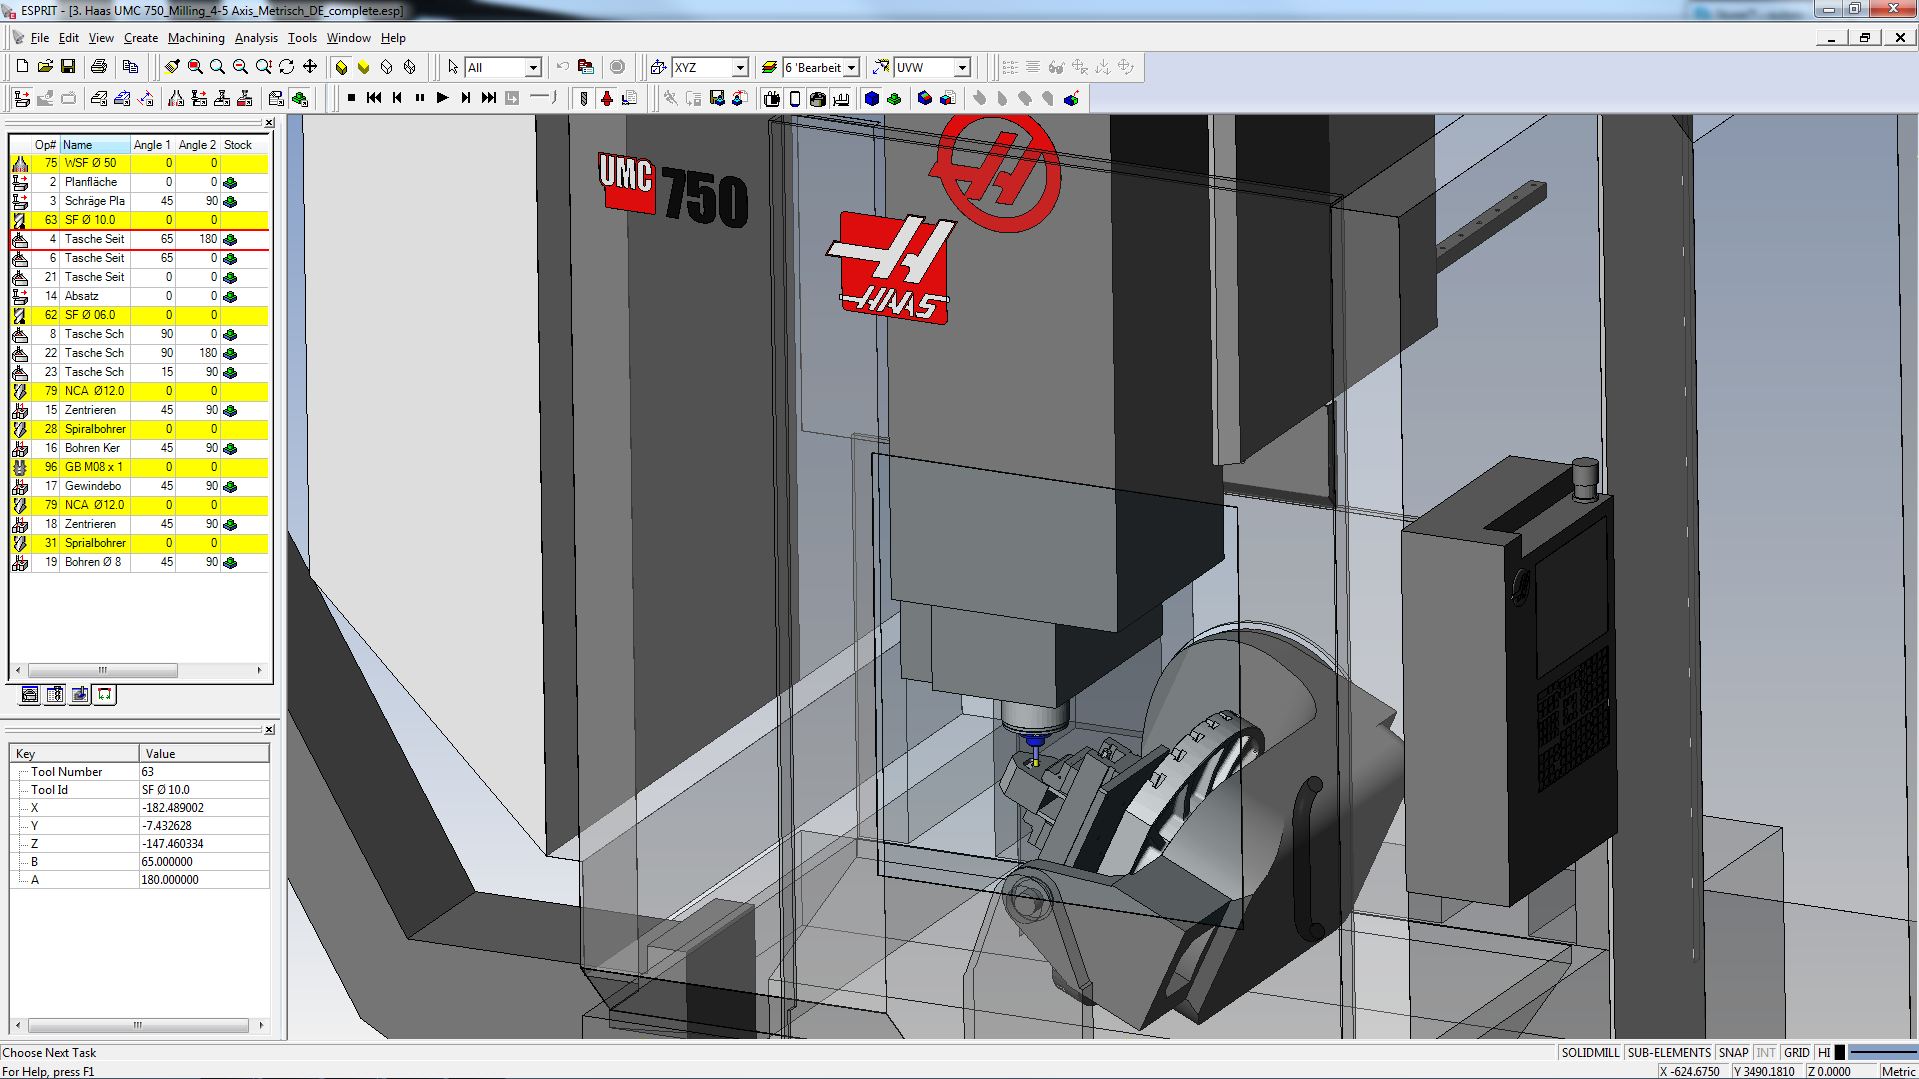Image resolution: width=1919 pixels, height=1079 pixels.
Task: Click the Pan view cross-arrow icon
Action: click(x=310, y=67)
